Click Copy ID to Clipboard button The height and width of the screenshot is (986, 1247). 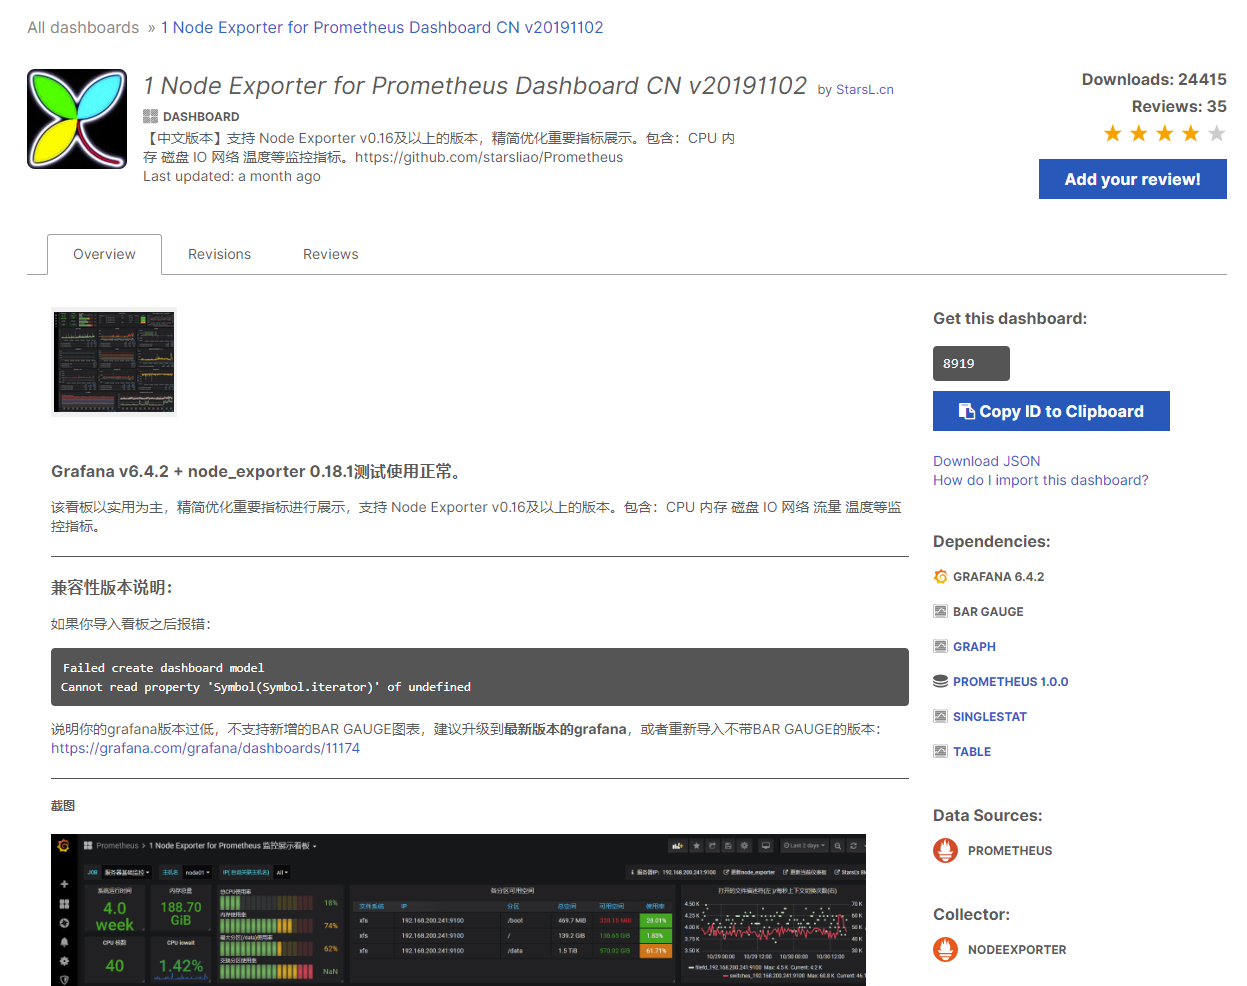[x=1051, y=411]
